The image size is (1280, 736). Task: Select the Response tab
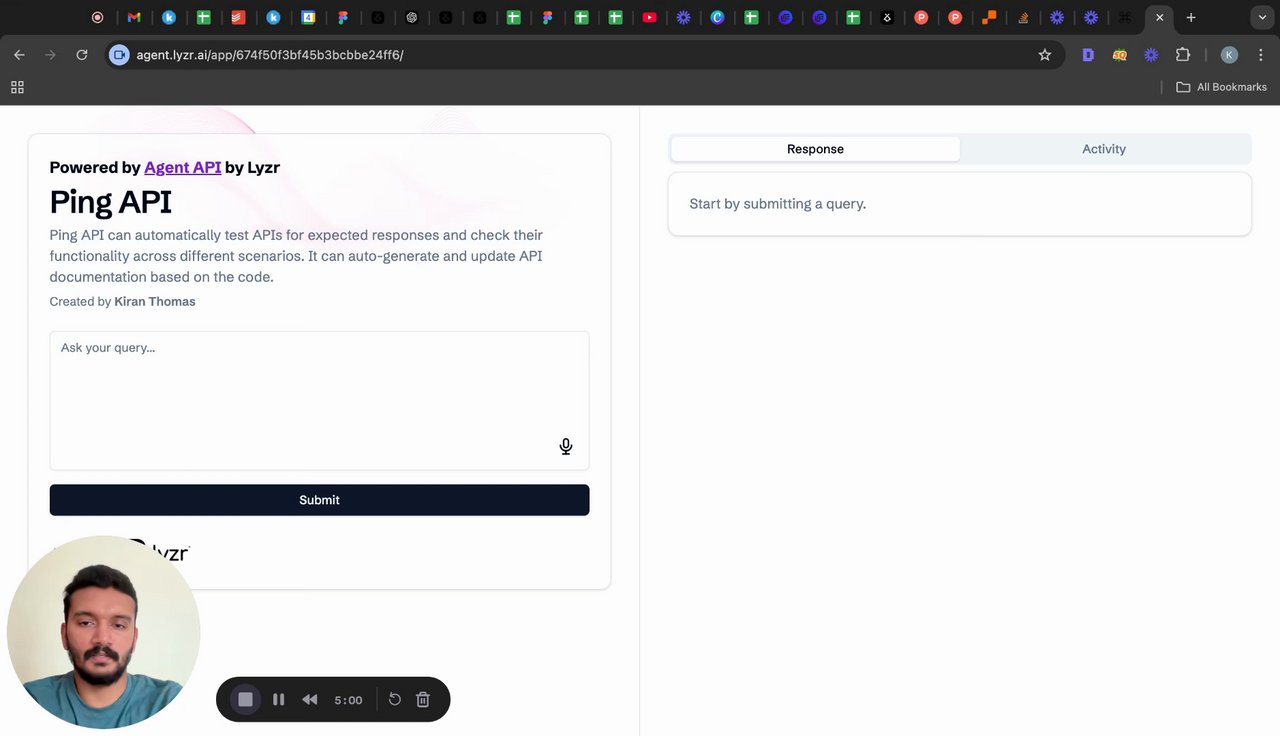click(x=815, y=149)
